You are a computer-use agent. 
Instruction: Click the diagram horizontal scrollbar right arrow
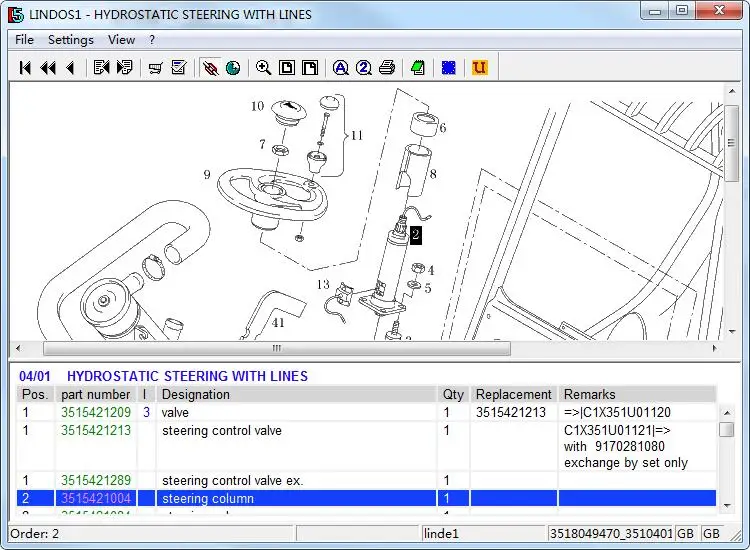[x=715, y=348]
